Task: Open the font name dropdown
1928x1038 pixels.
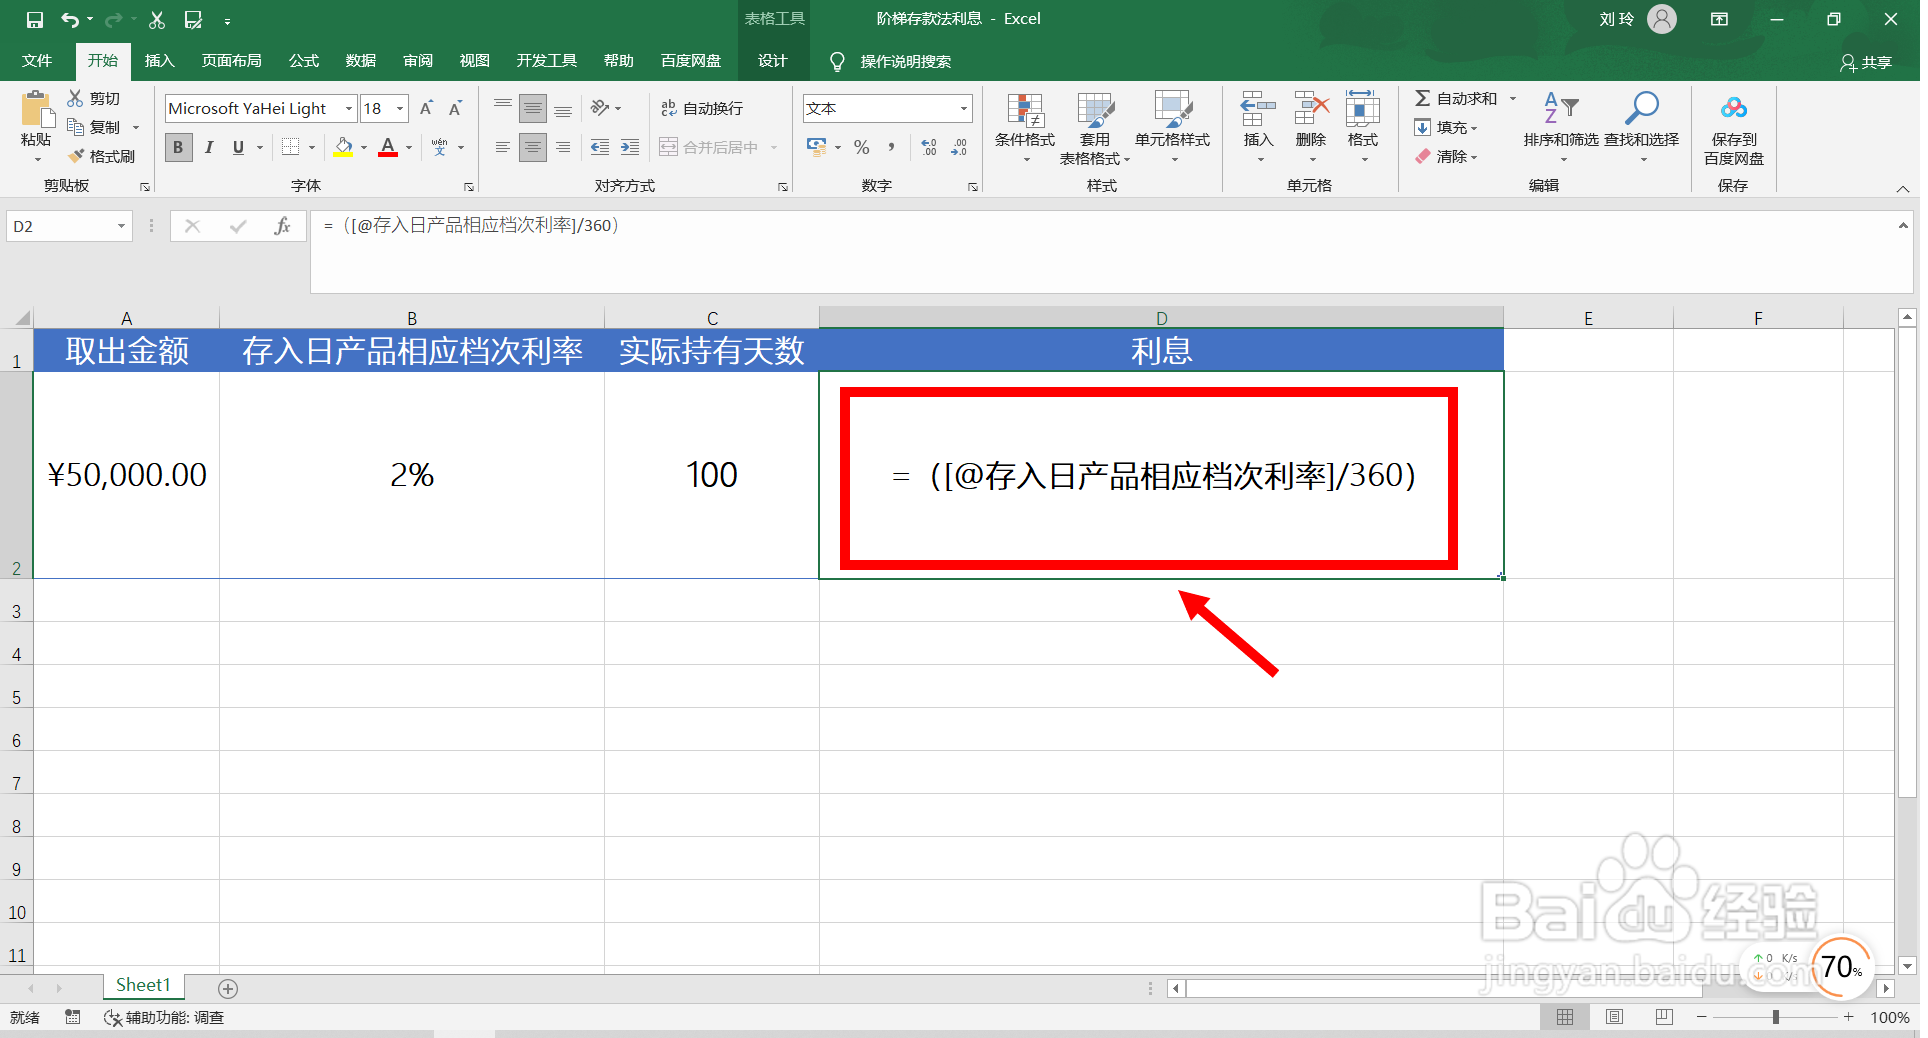Action: click(348, 108)
